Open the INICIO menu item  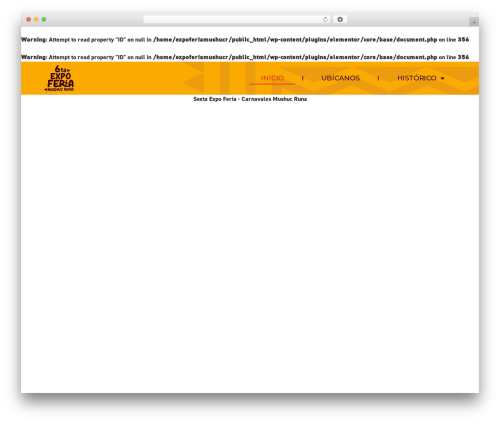pos(272,78)
